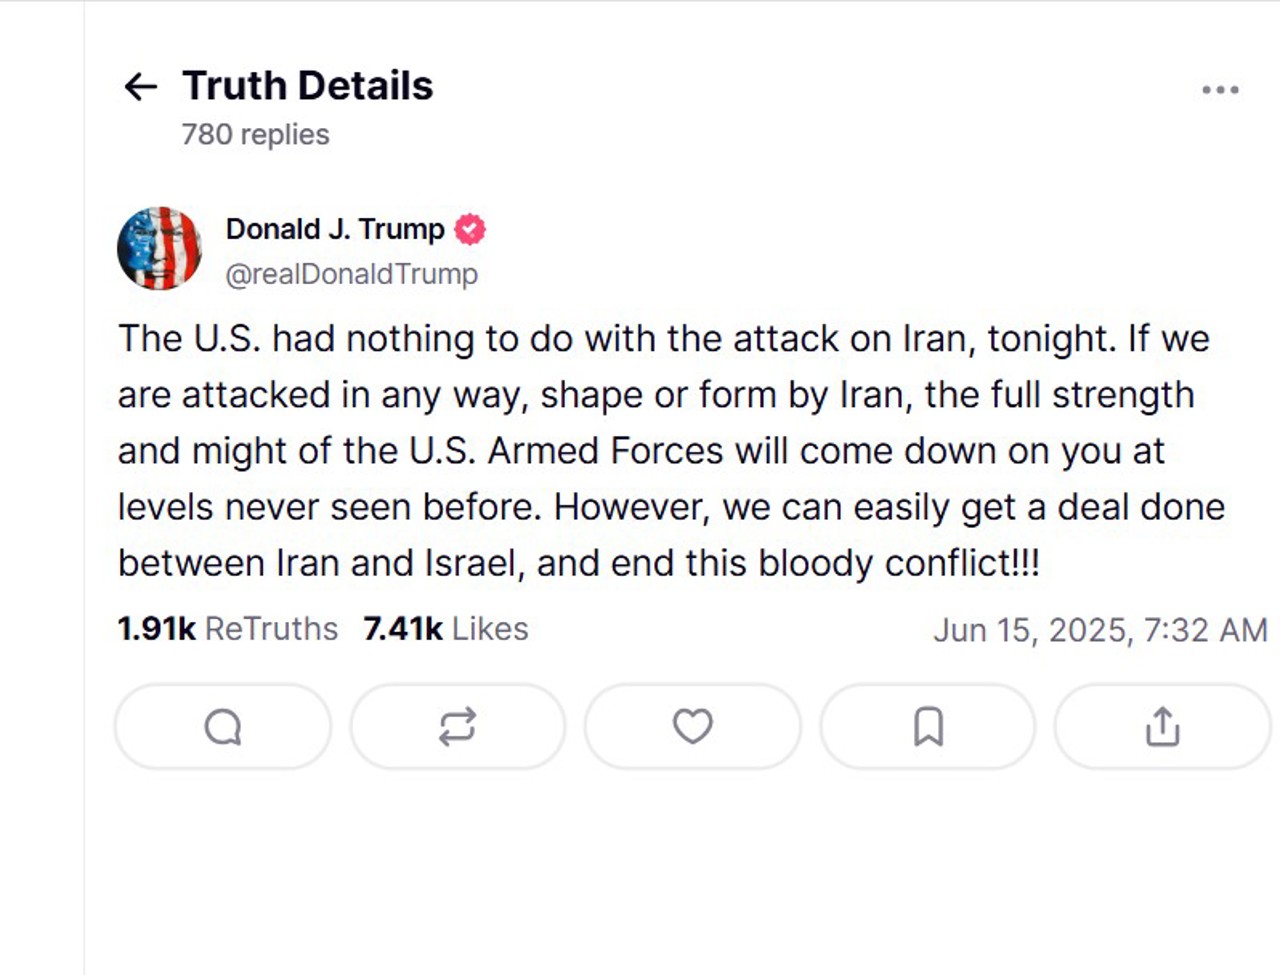View the 1.91k ReTruths list
The height and width of the screenshot is (975, 1280).
tap(228, 629)
